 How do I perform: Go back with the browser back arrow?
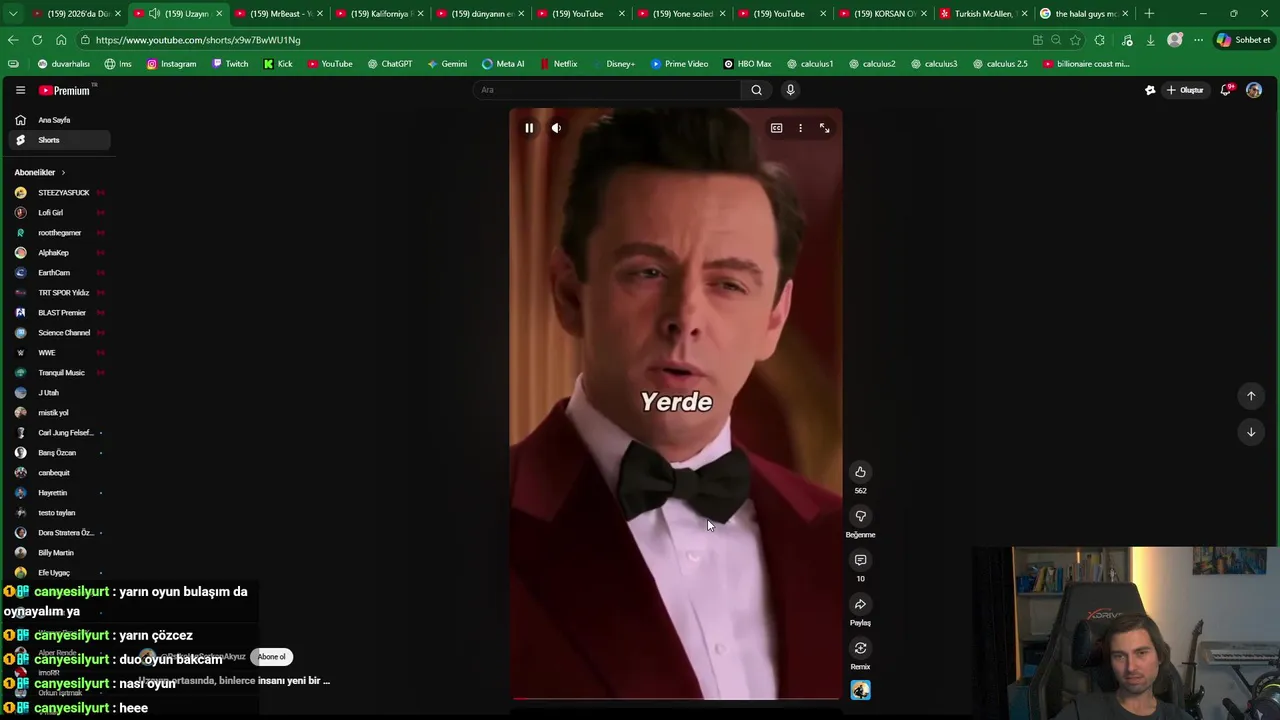click(13, 40)
